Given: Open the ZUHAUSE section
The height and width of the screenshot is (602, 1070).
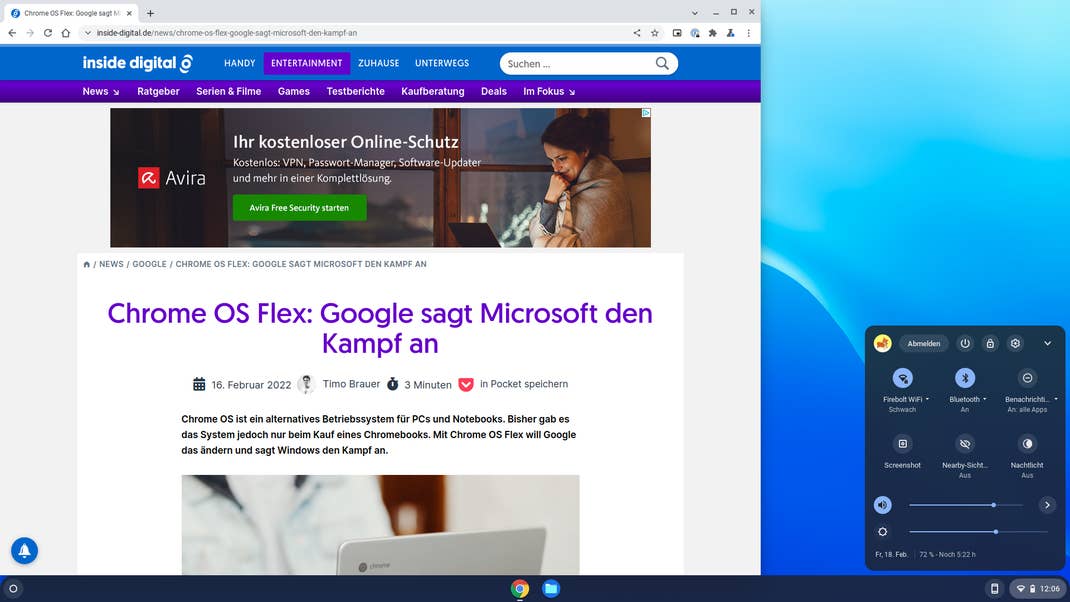Looking at the screenshot, I should click(379, 63).
